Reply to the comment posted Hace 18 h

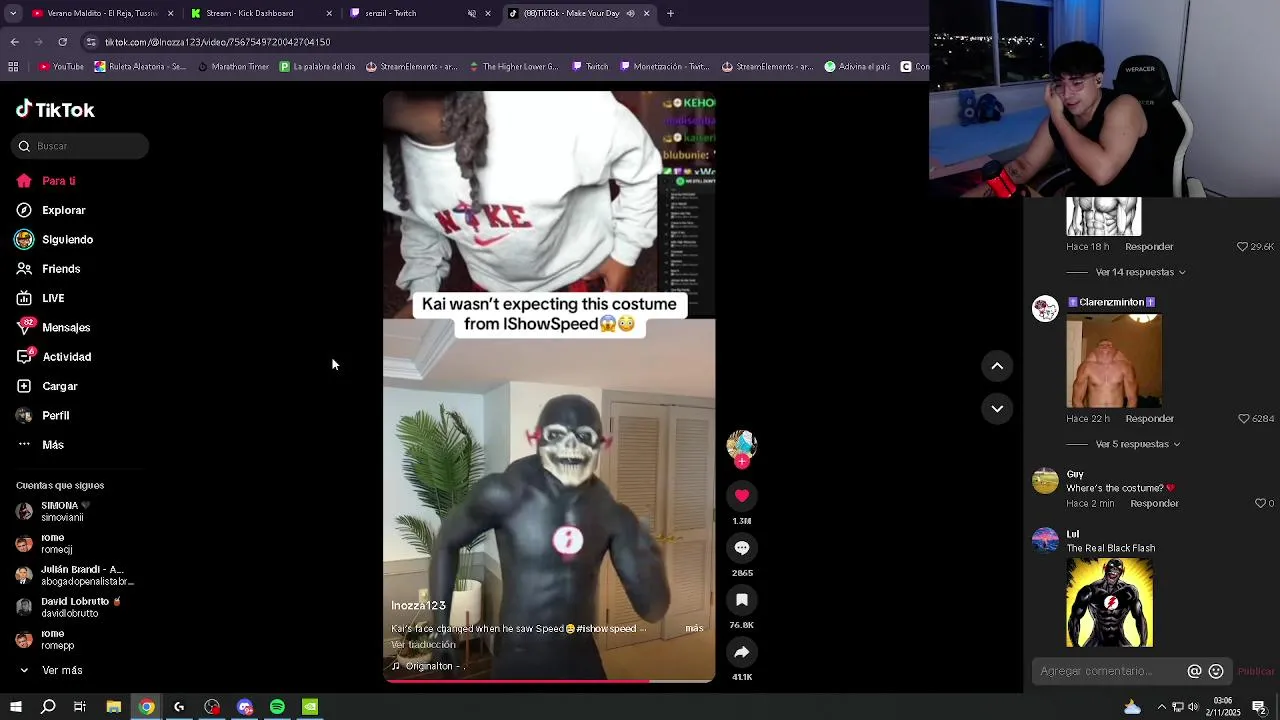click(1149, 246)
